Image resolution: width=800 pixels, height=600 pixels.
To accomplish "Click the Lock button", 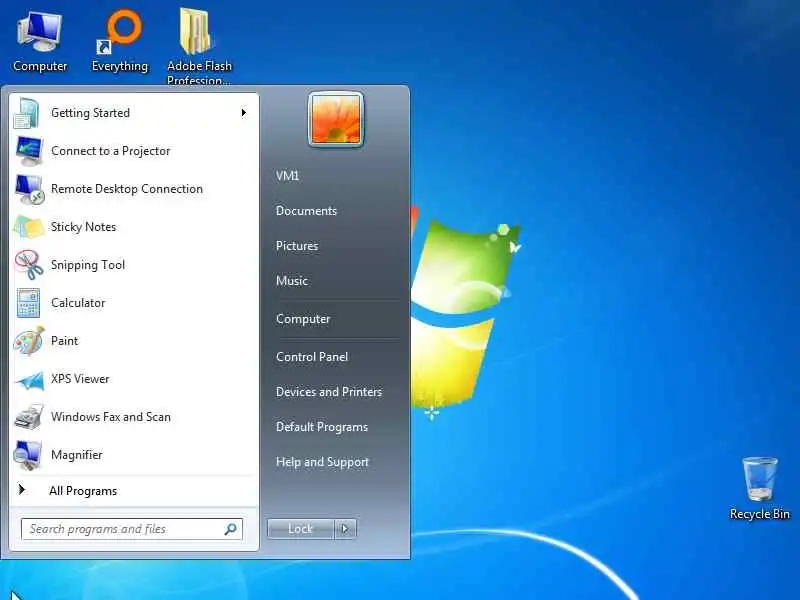I will click(301, 529).
